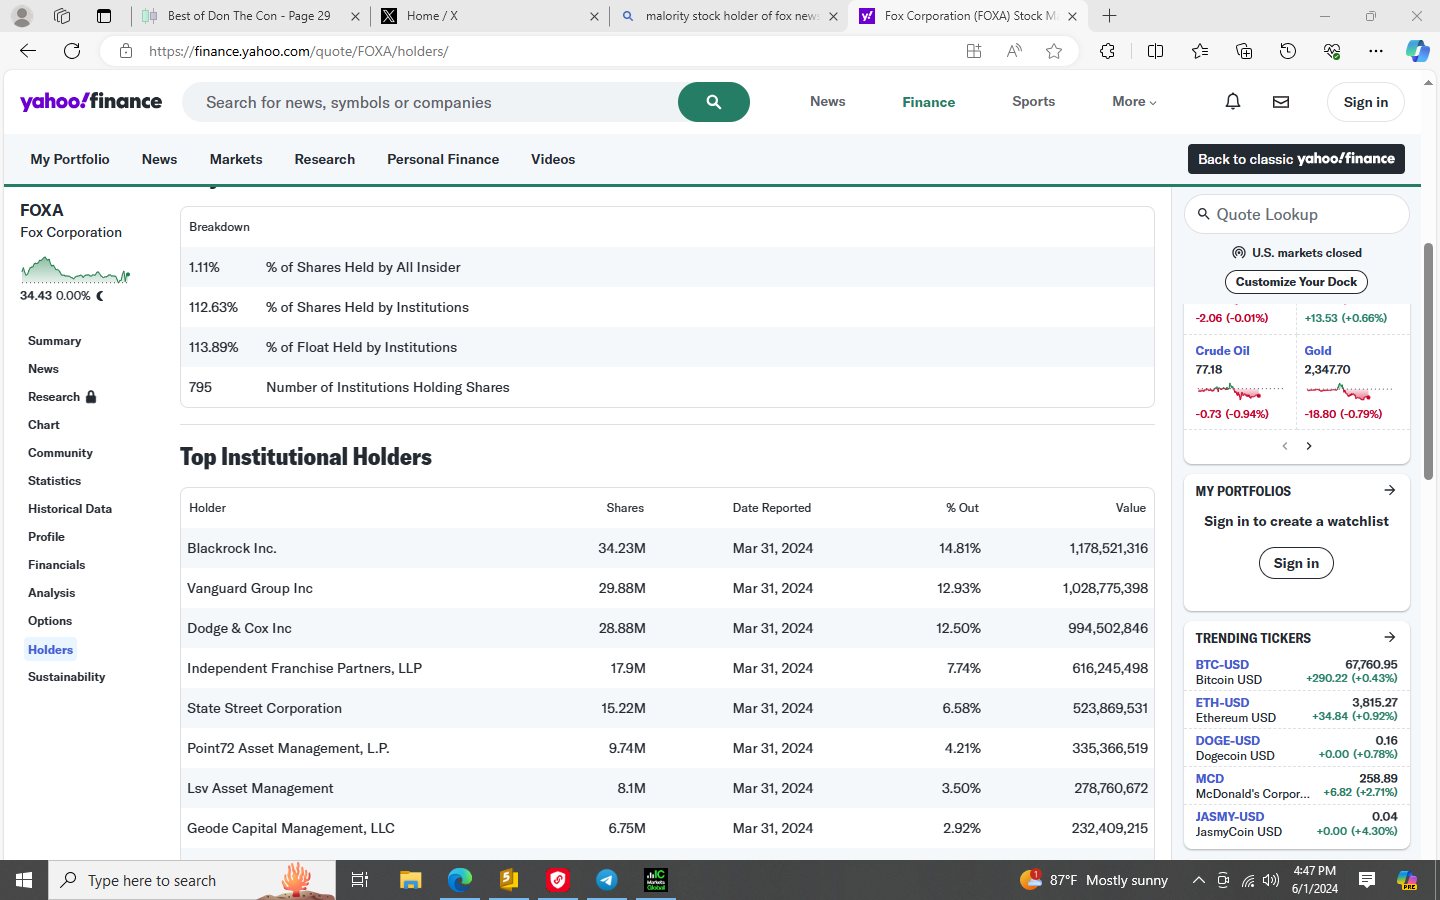Click the browser profile avatar icon
Viewport: 1440px width, 900px height.
[x=22, y=16]
